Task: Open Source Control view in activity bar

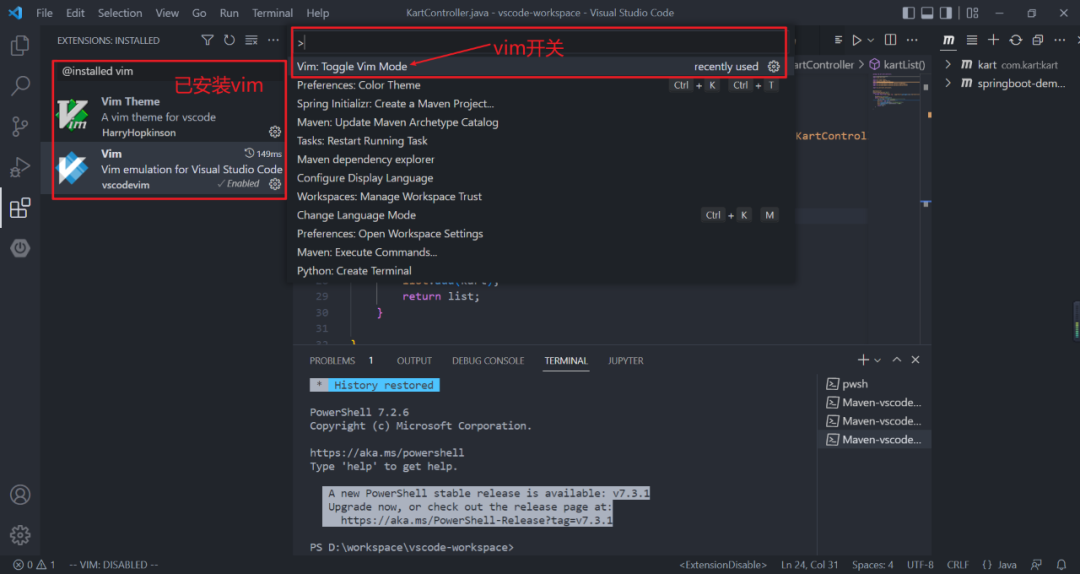Action: coord(20,126)
